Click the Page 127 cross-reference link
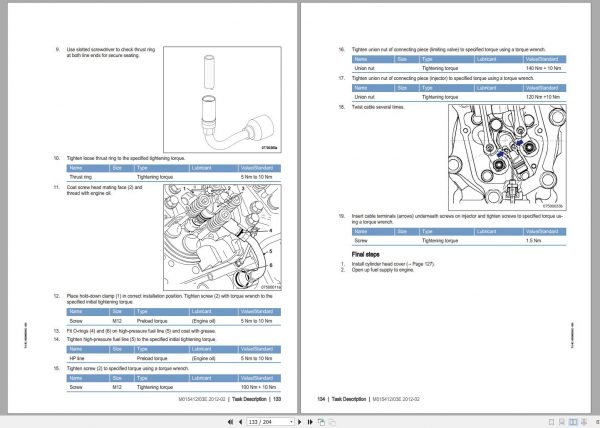The height and width of the screenshot is (428, 600). [422, 264]
